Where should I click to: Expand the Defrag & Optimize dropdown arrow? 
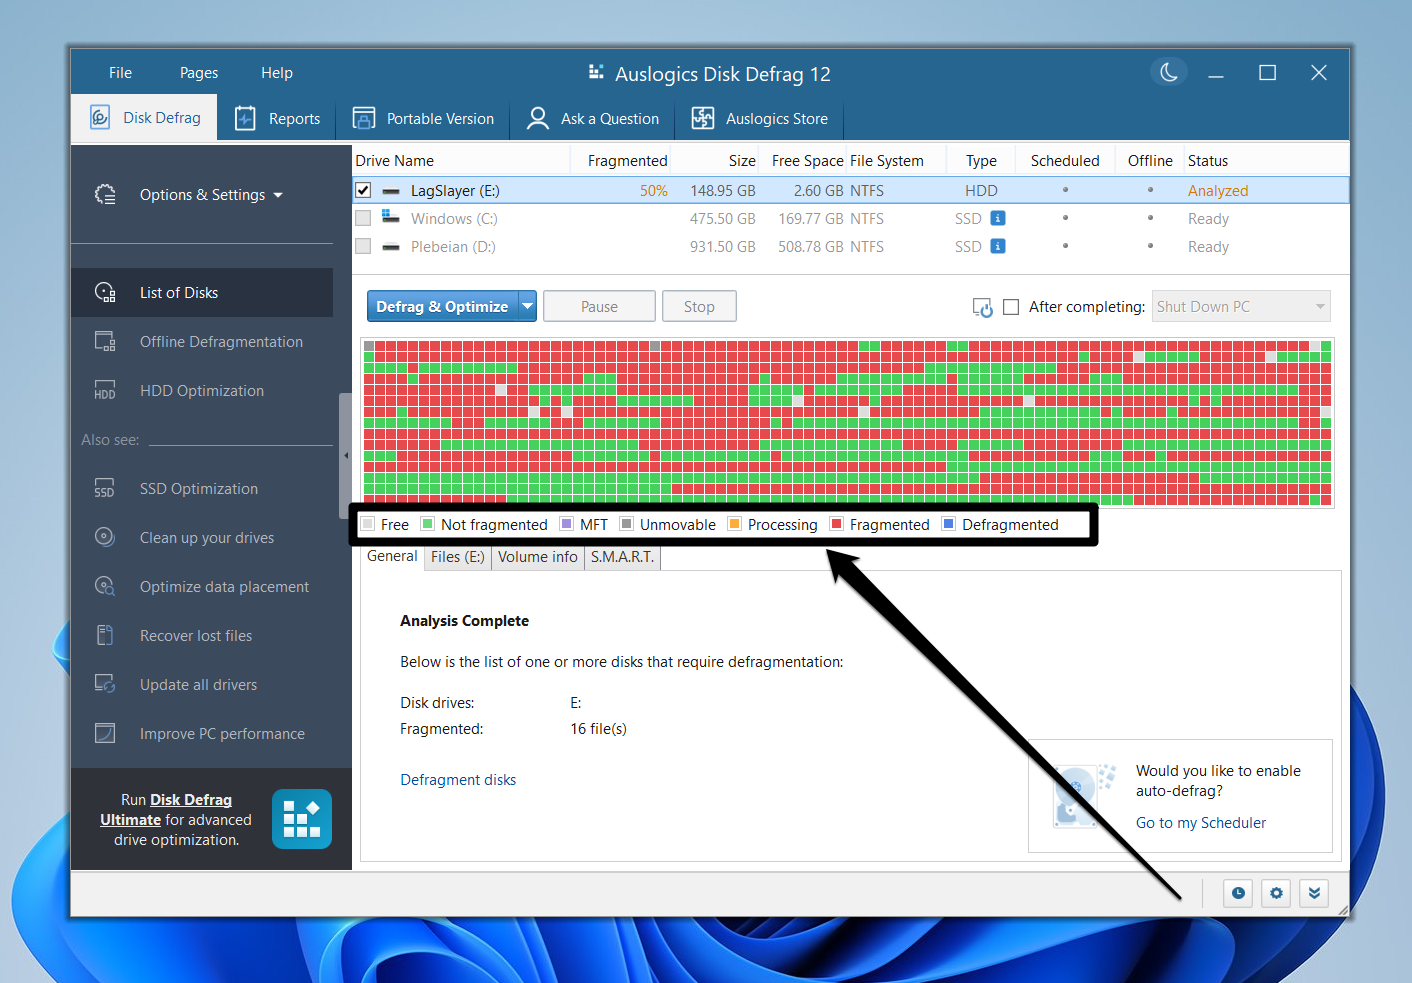pyautogui.click(x=527, y=306)
